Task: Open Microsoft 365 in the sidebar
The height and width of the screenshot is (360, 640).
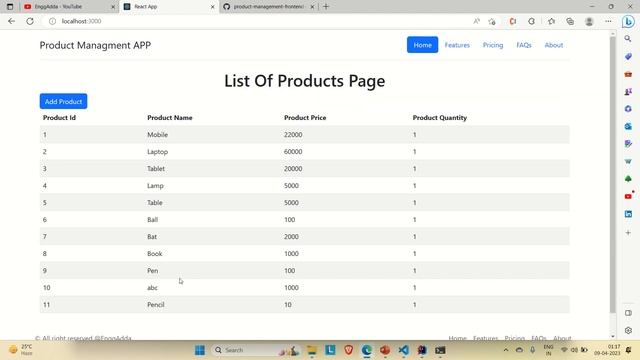Action: coord(628,109)
